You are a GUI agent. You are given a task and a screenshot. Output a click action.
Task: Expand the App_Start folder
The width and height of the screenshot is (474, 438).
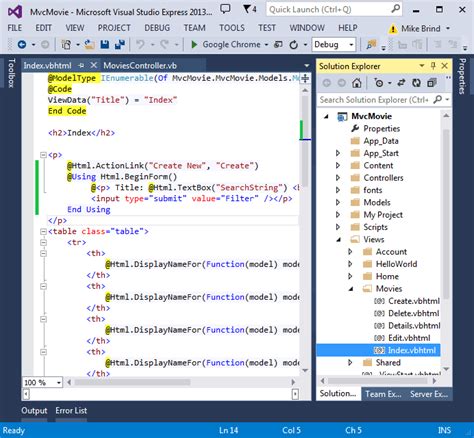coord(338,153)
